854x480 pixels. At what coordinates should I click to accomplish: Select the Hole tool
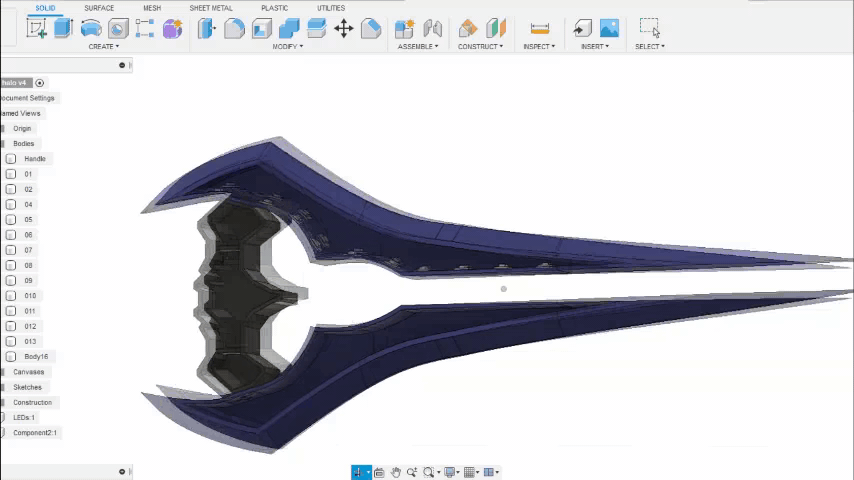[x=118, y=28]
